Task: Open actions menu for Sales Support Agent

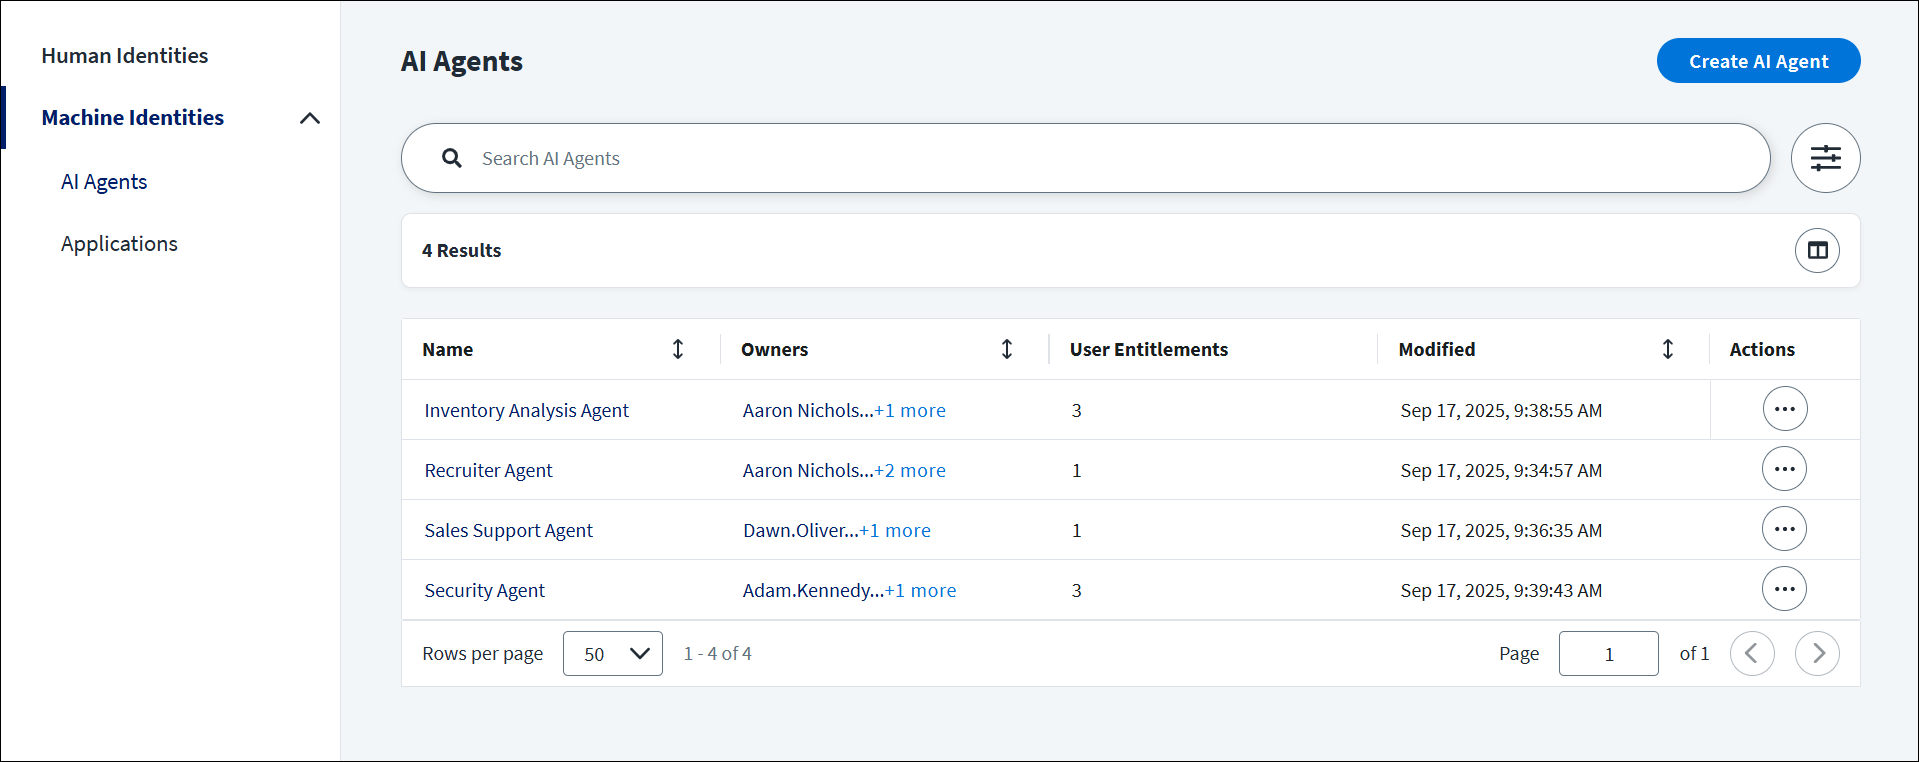Action: [1784, 529]
